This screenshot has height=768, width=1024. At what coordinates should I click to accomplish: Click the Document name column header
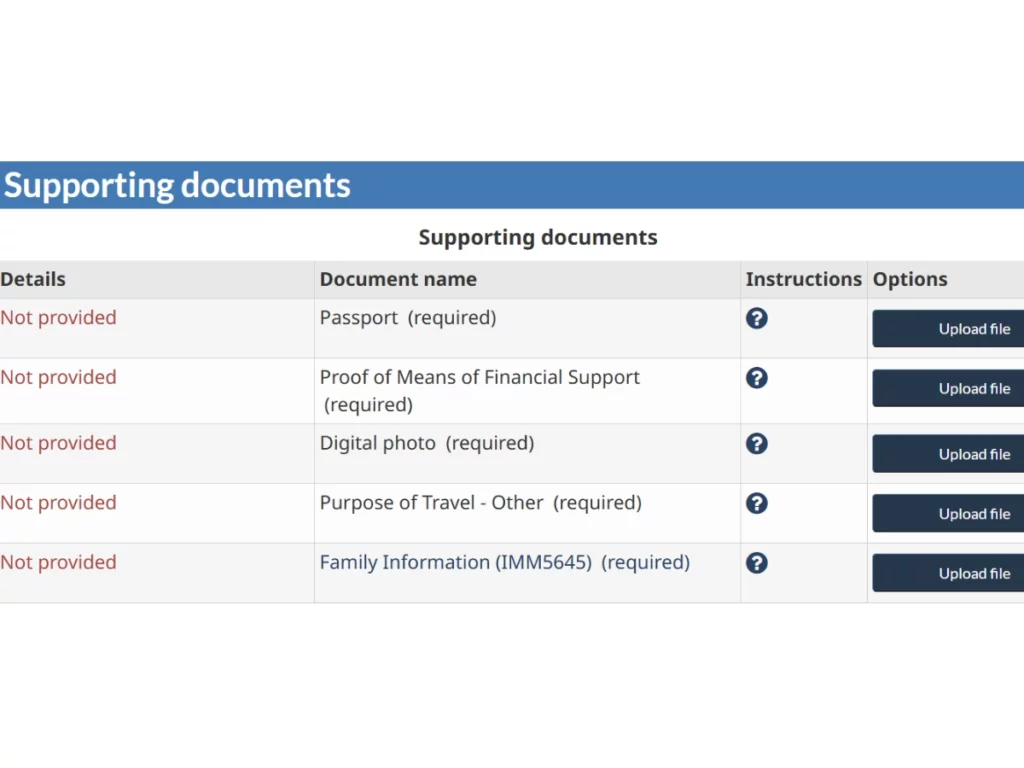pyautogui.click(x=398, y=279)
